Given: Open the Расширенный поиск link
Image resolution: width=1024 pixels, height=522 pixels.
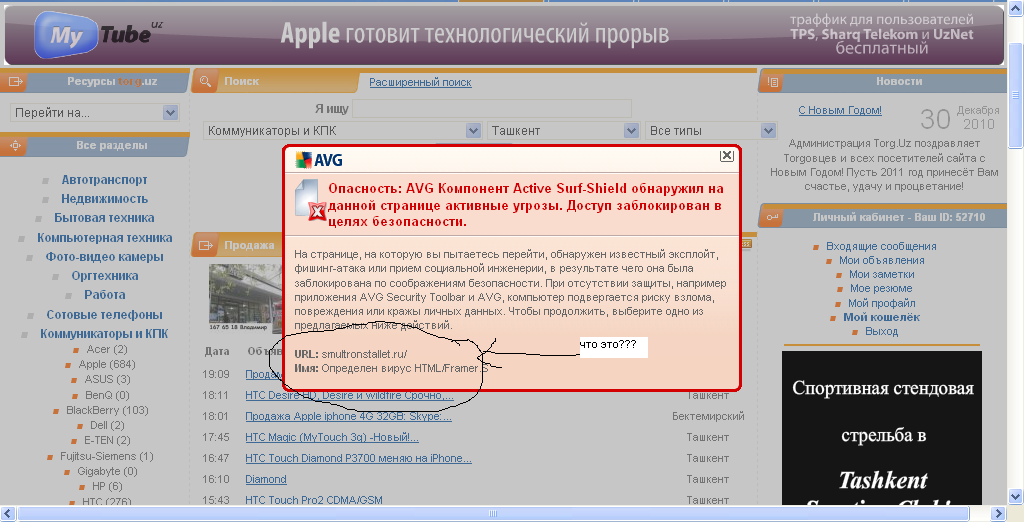Looking at the screenshot, I should pos(420,82).
